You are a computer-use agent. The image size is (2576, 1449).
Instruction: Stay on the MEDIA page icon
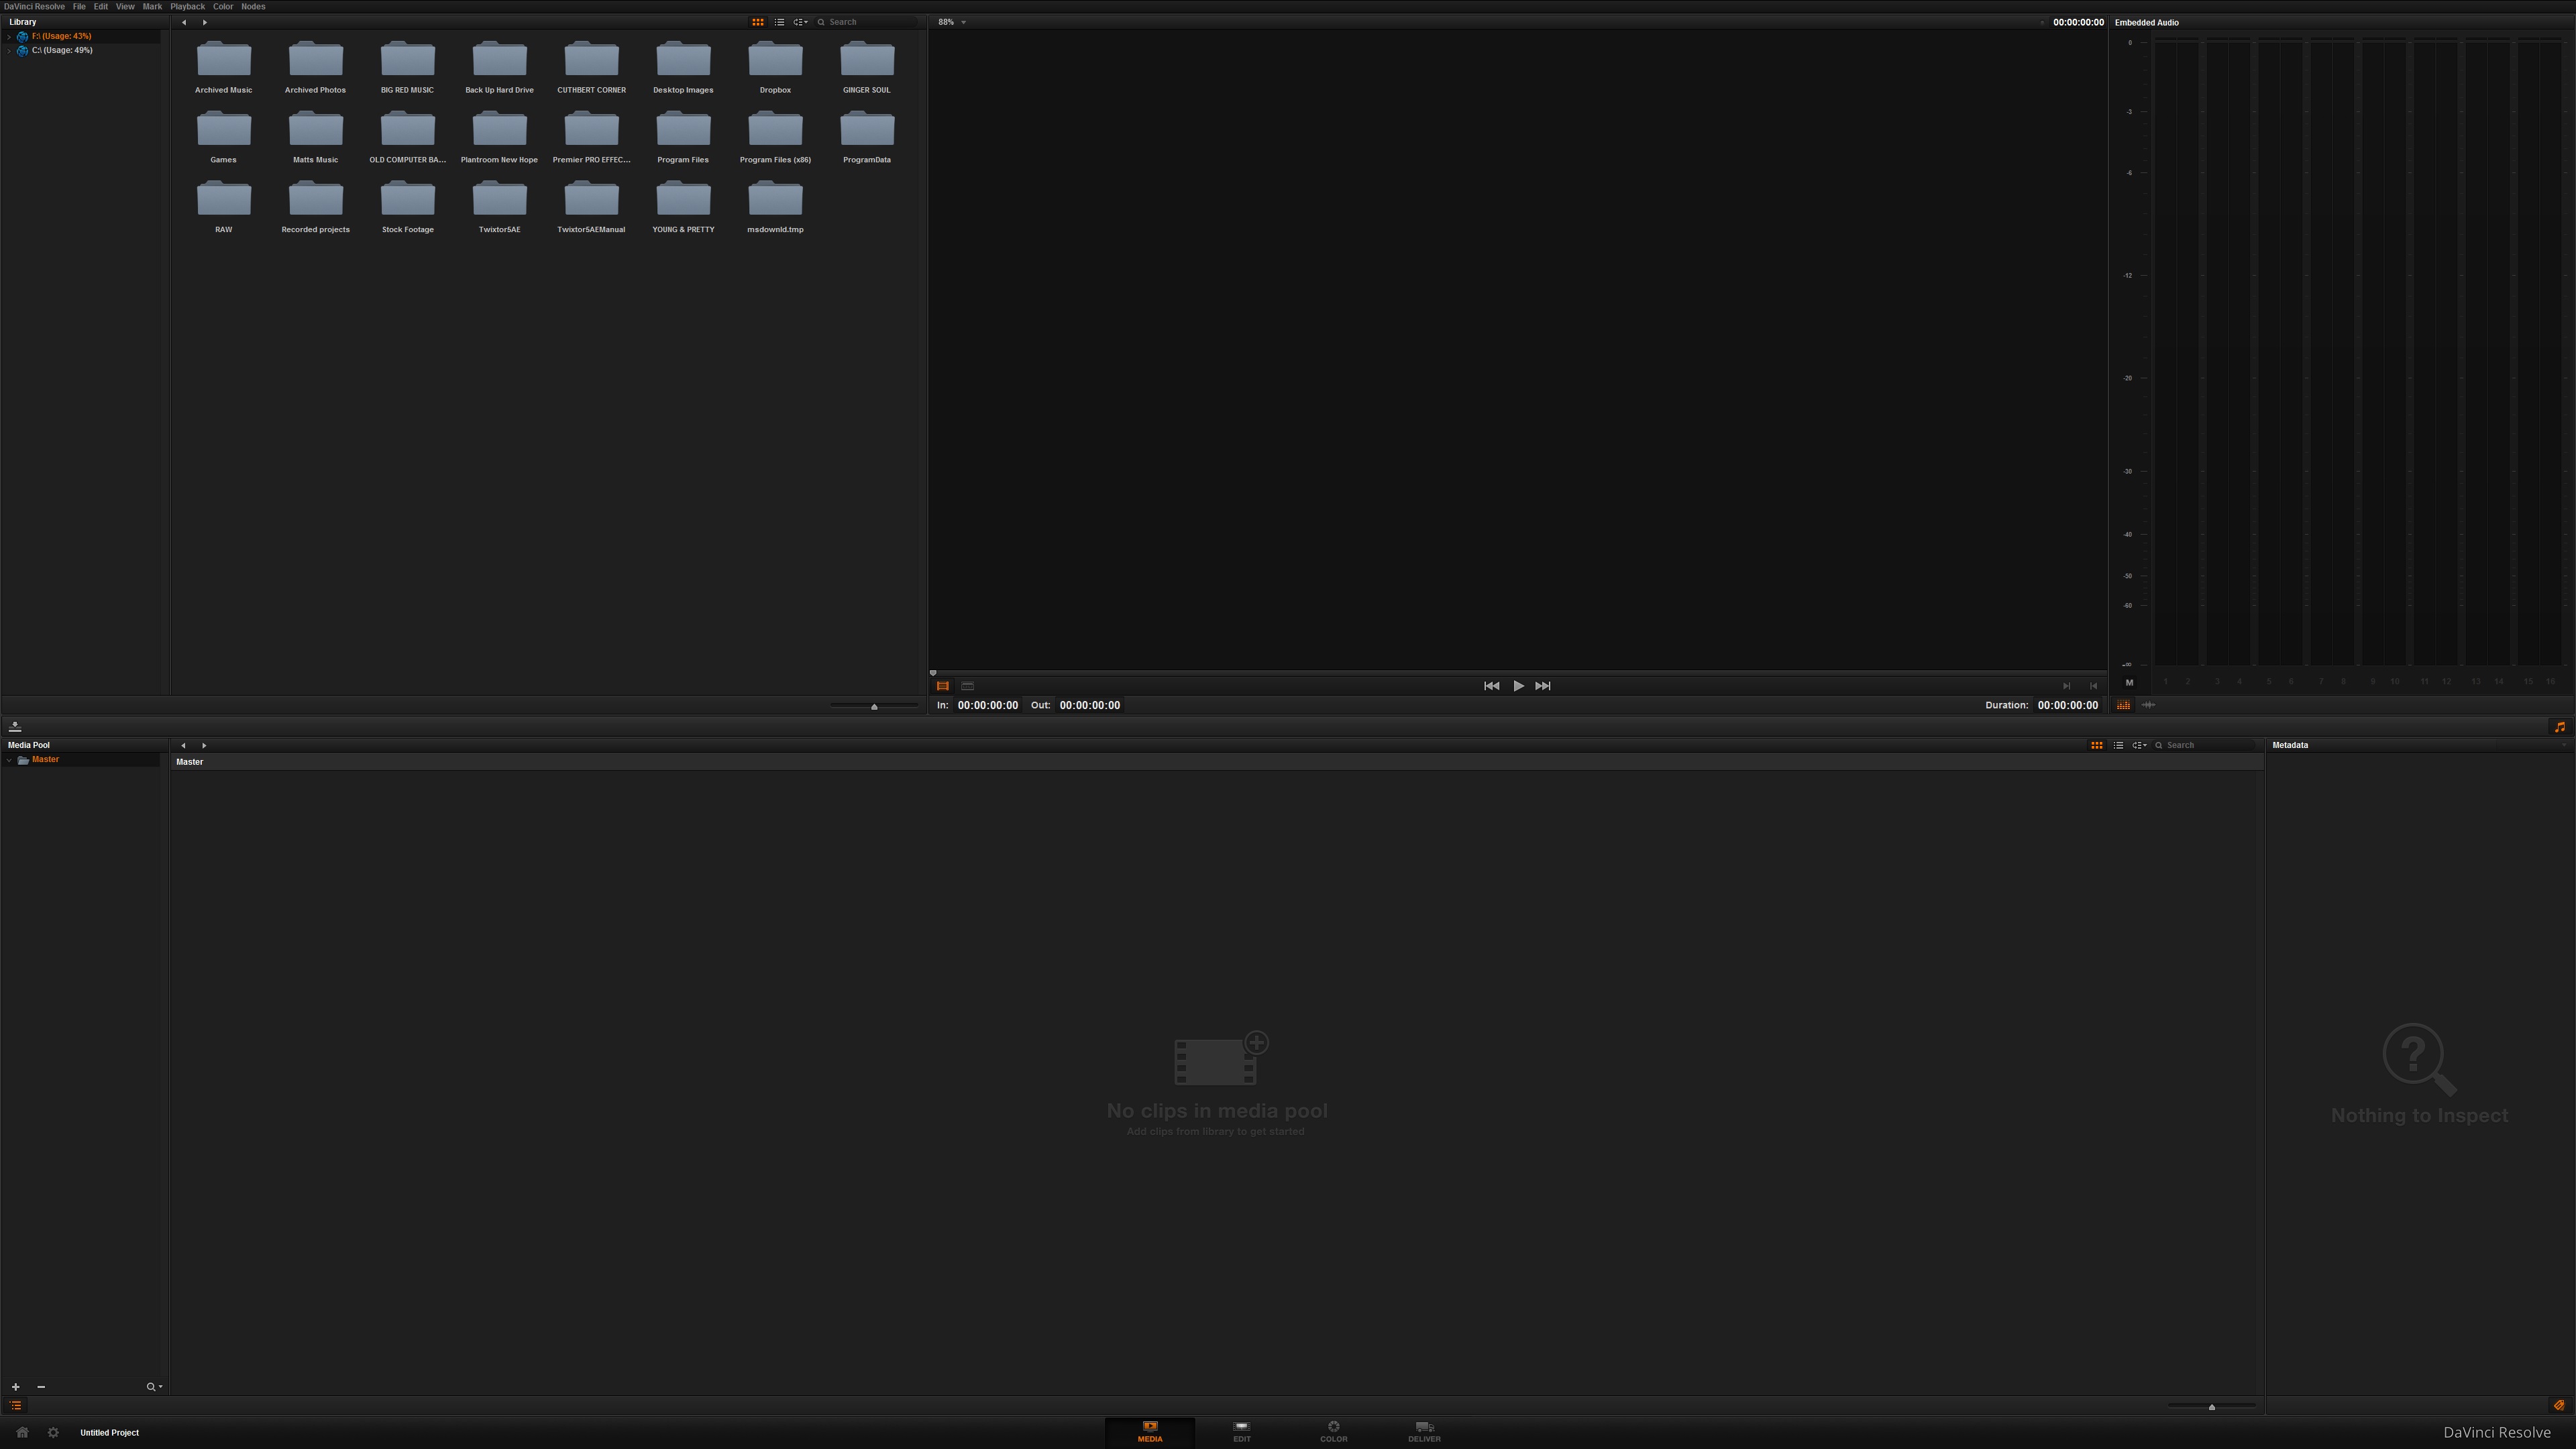(1150, 1431)
